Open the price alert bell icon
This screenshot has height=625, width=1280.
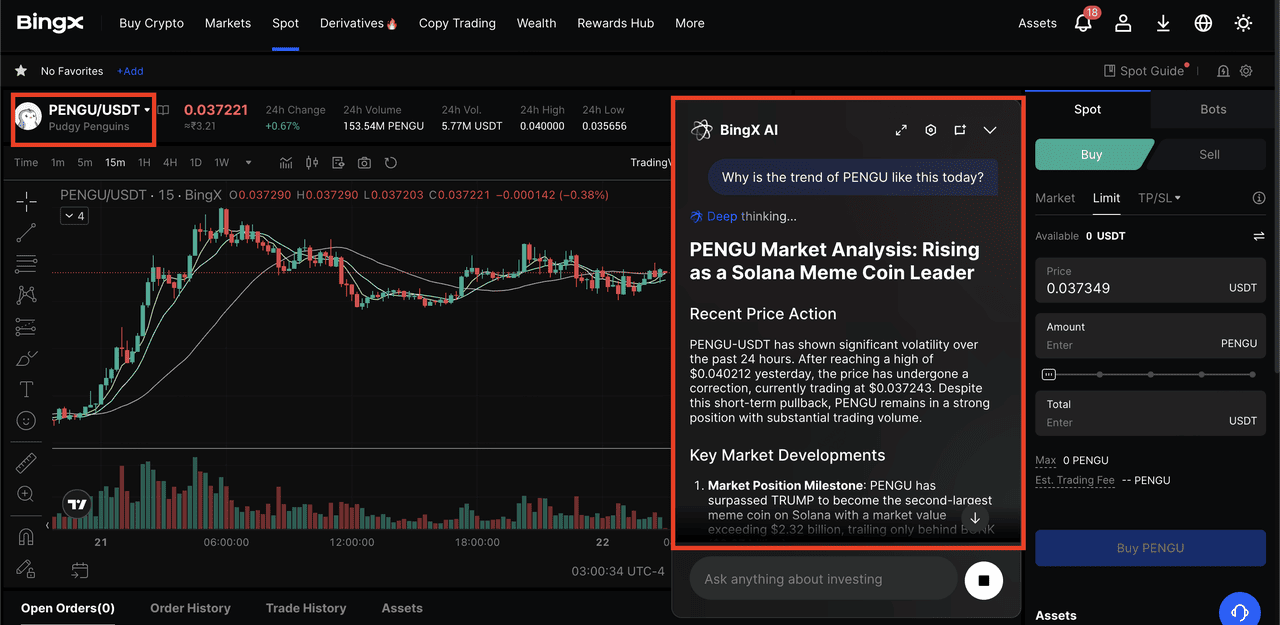click(x=1223, y=71)
